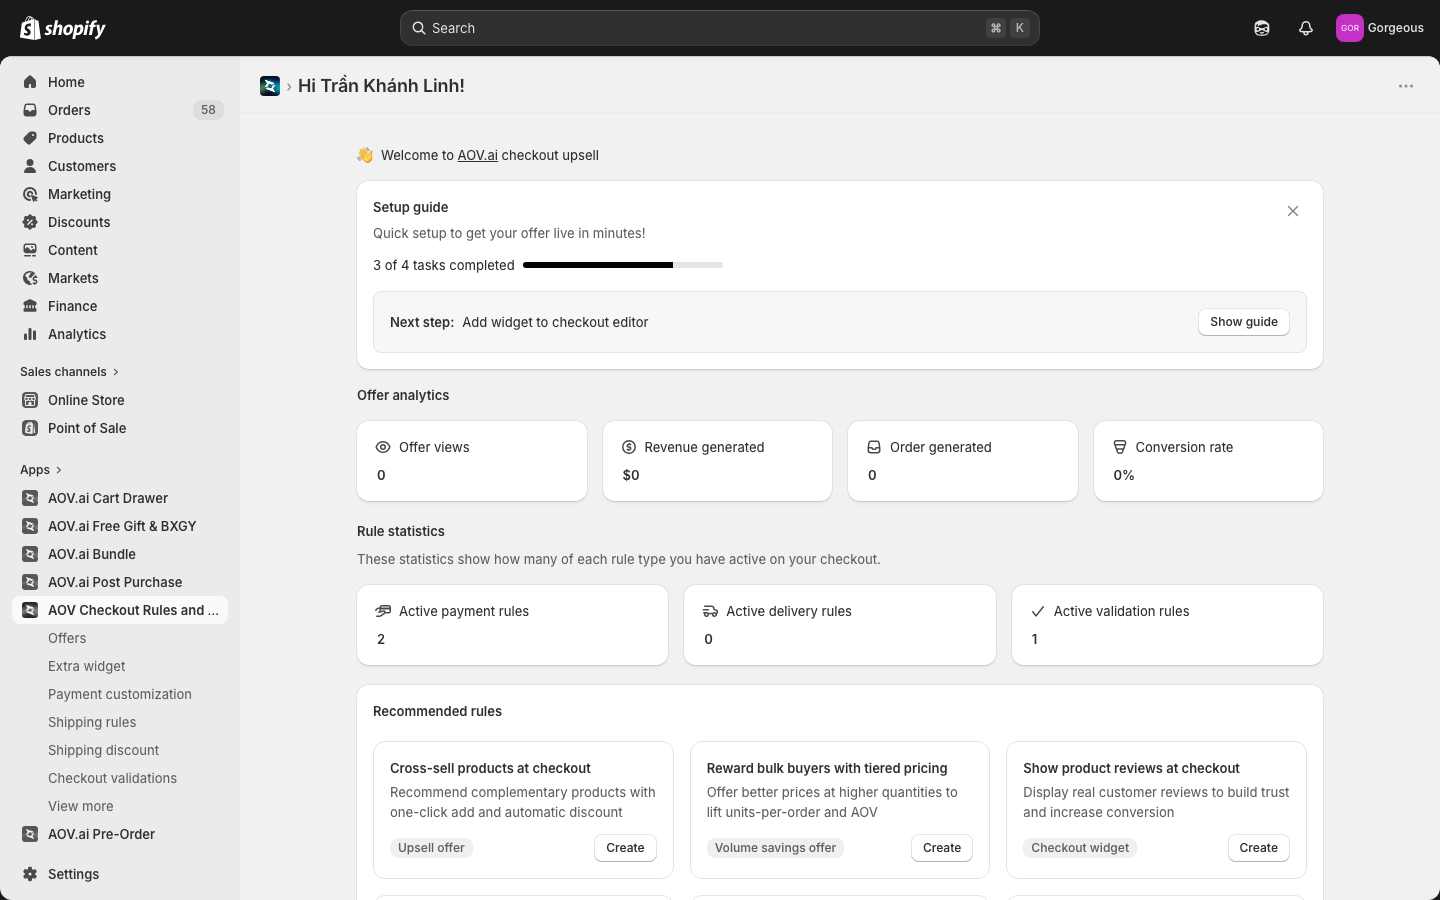Open the Gorgeous store account menu

1380,28
